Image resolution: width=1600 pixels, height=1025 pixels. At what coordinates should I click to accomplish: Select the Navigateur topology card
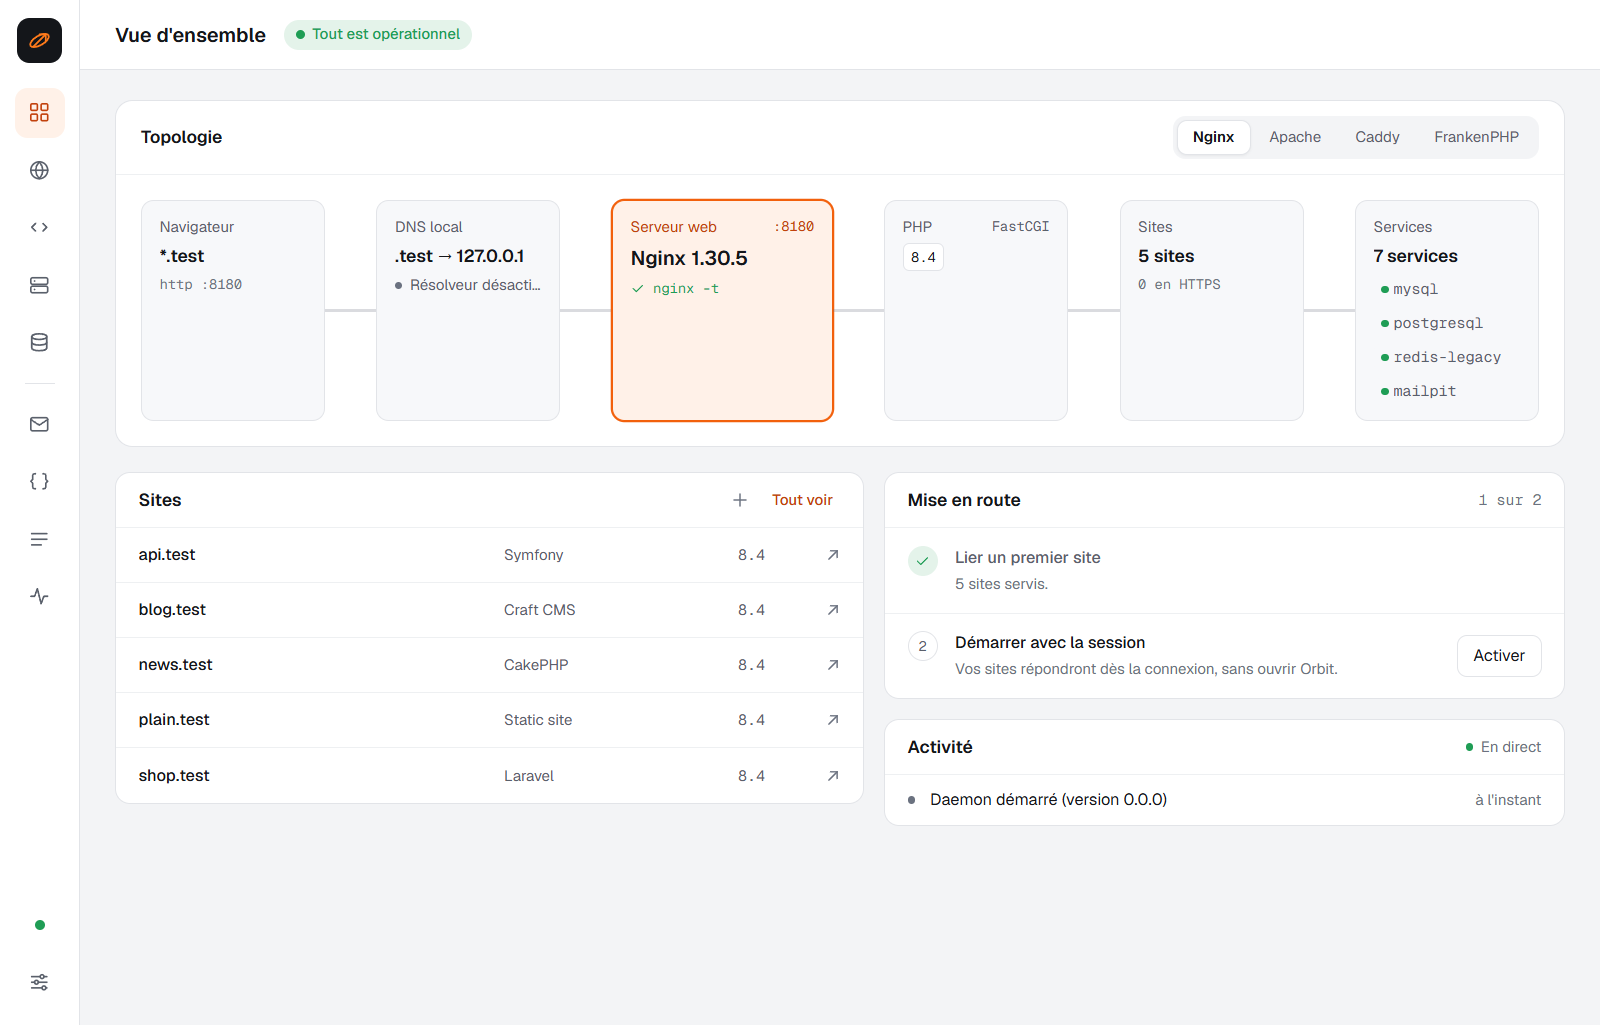(233, 310)
